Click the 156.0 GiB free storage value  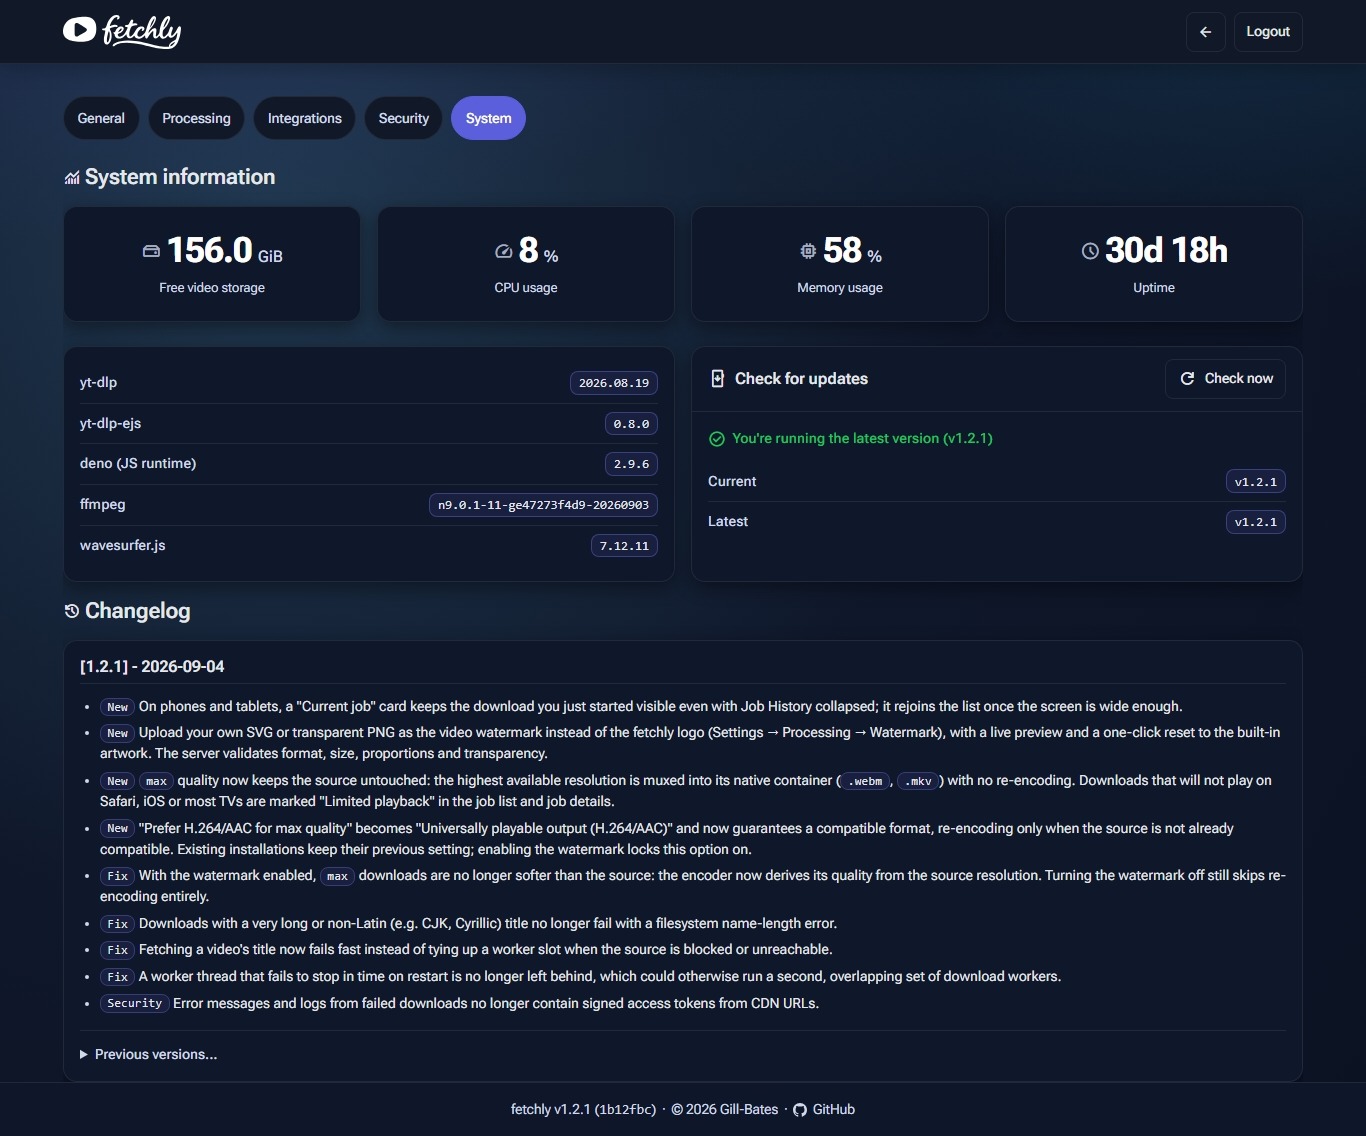click(225, 251)
